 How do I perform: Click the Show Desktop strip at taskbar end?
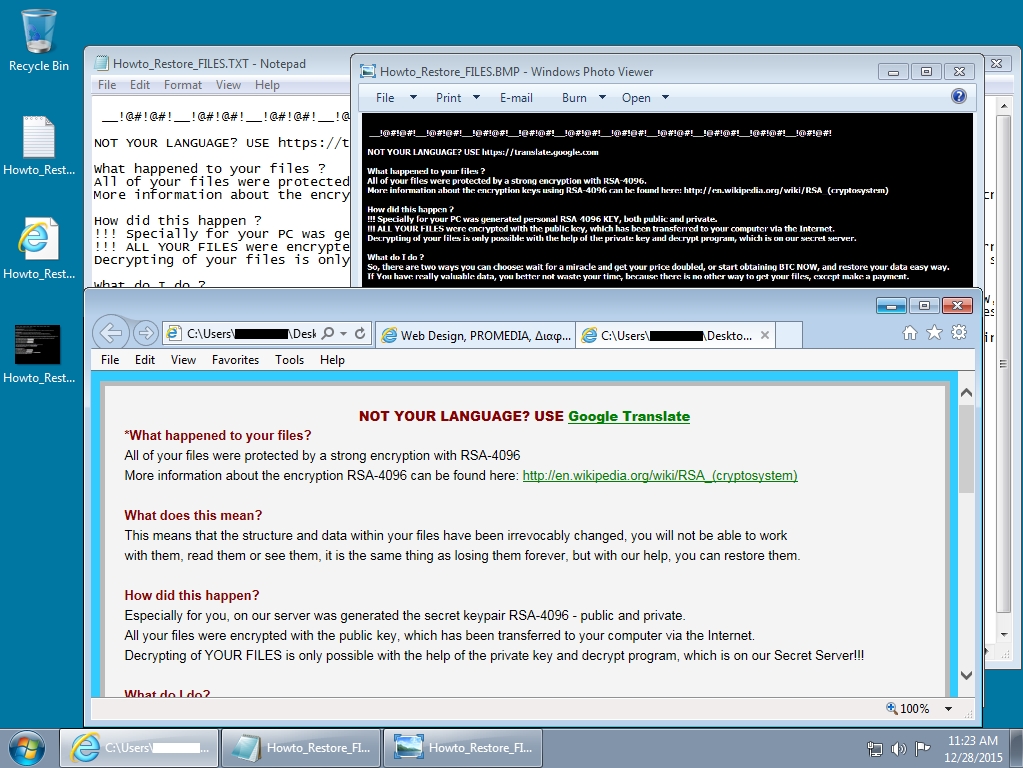[1016, 748]
